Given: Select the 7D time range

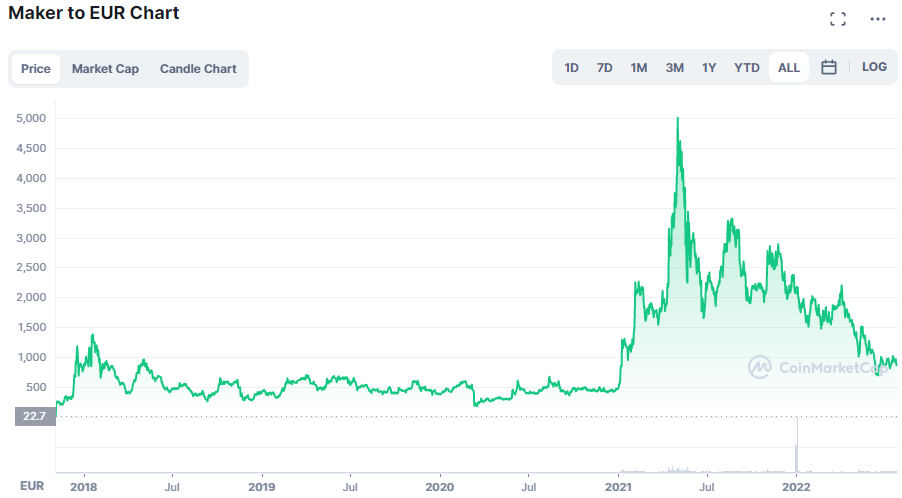Looking at the screenshot, I should coord(604,68).
